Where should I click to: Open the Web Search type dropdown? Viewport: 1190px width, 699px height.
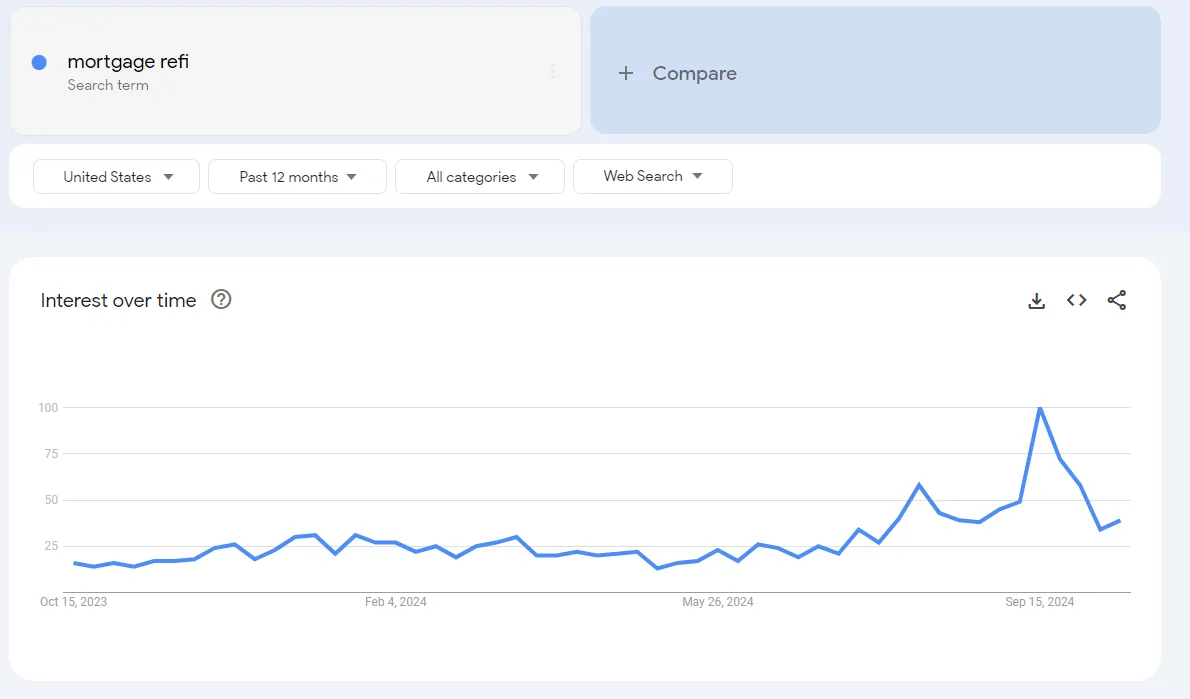tap(652, 176)
